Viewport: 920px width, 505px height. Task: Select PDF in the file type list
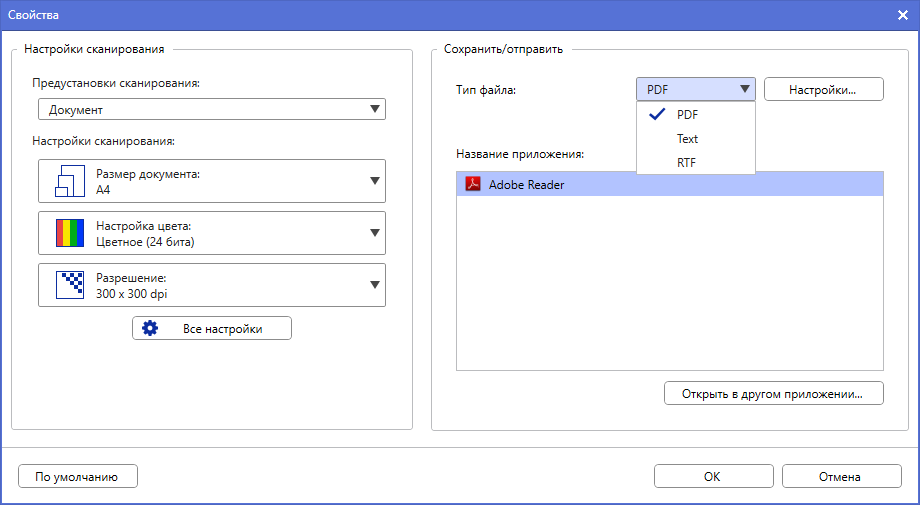point(696,114)
